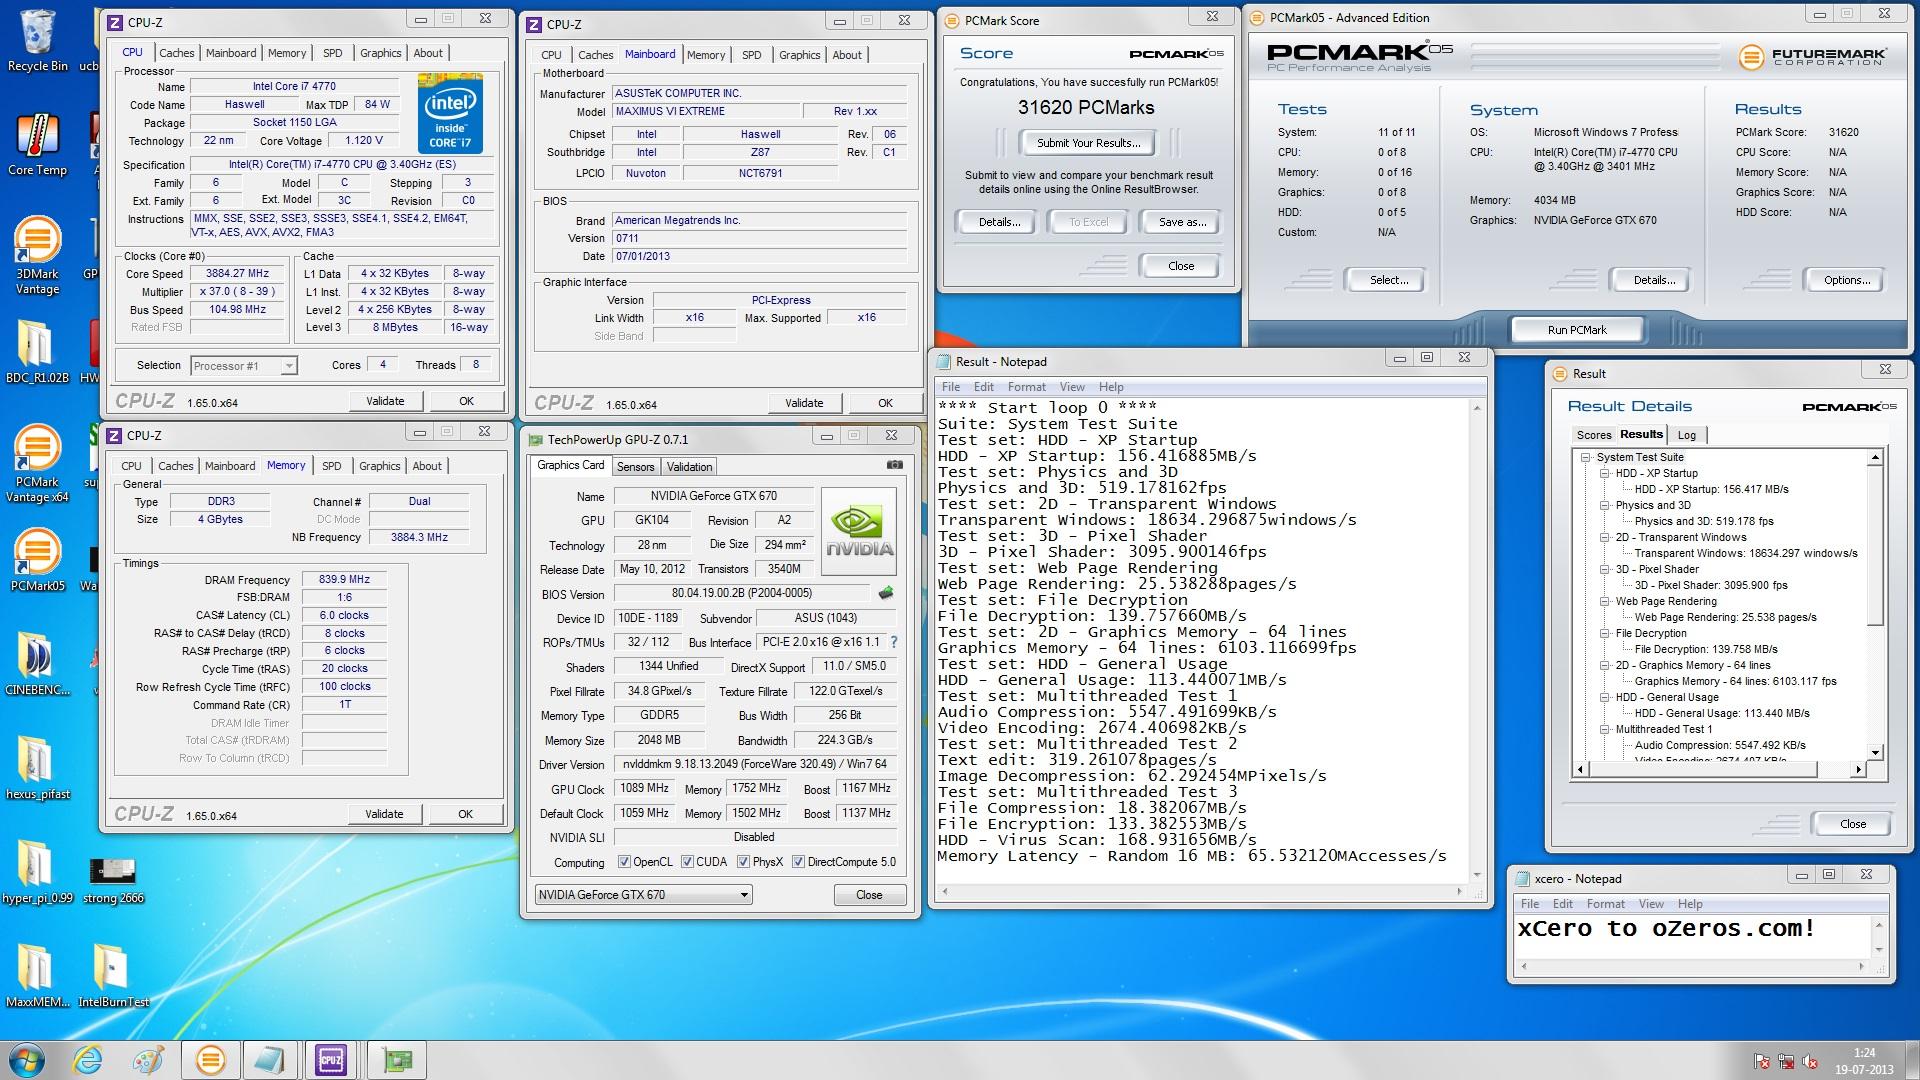Switch to CPU-Z on the taskbar
The image size is (1920, 1080).
pos(331,1060)
